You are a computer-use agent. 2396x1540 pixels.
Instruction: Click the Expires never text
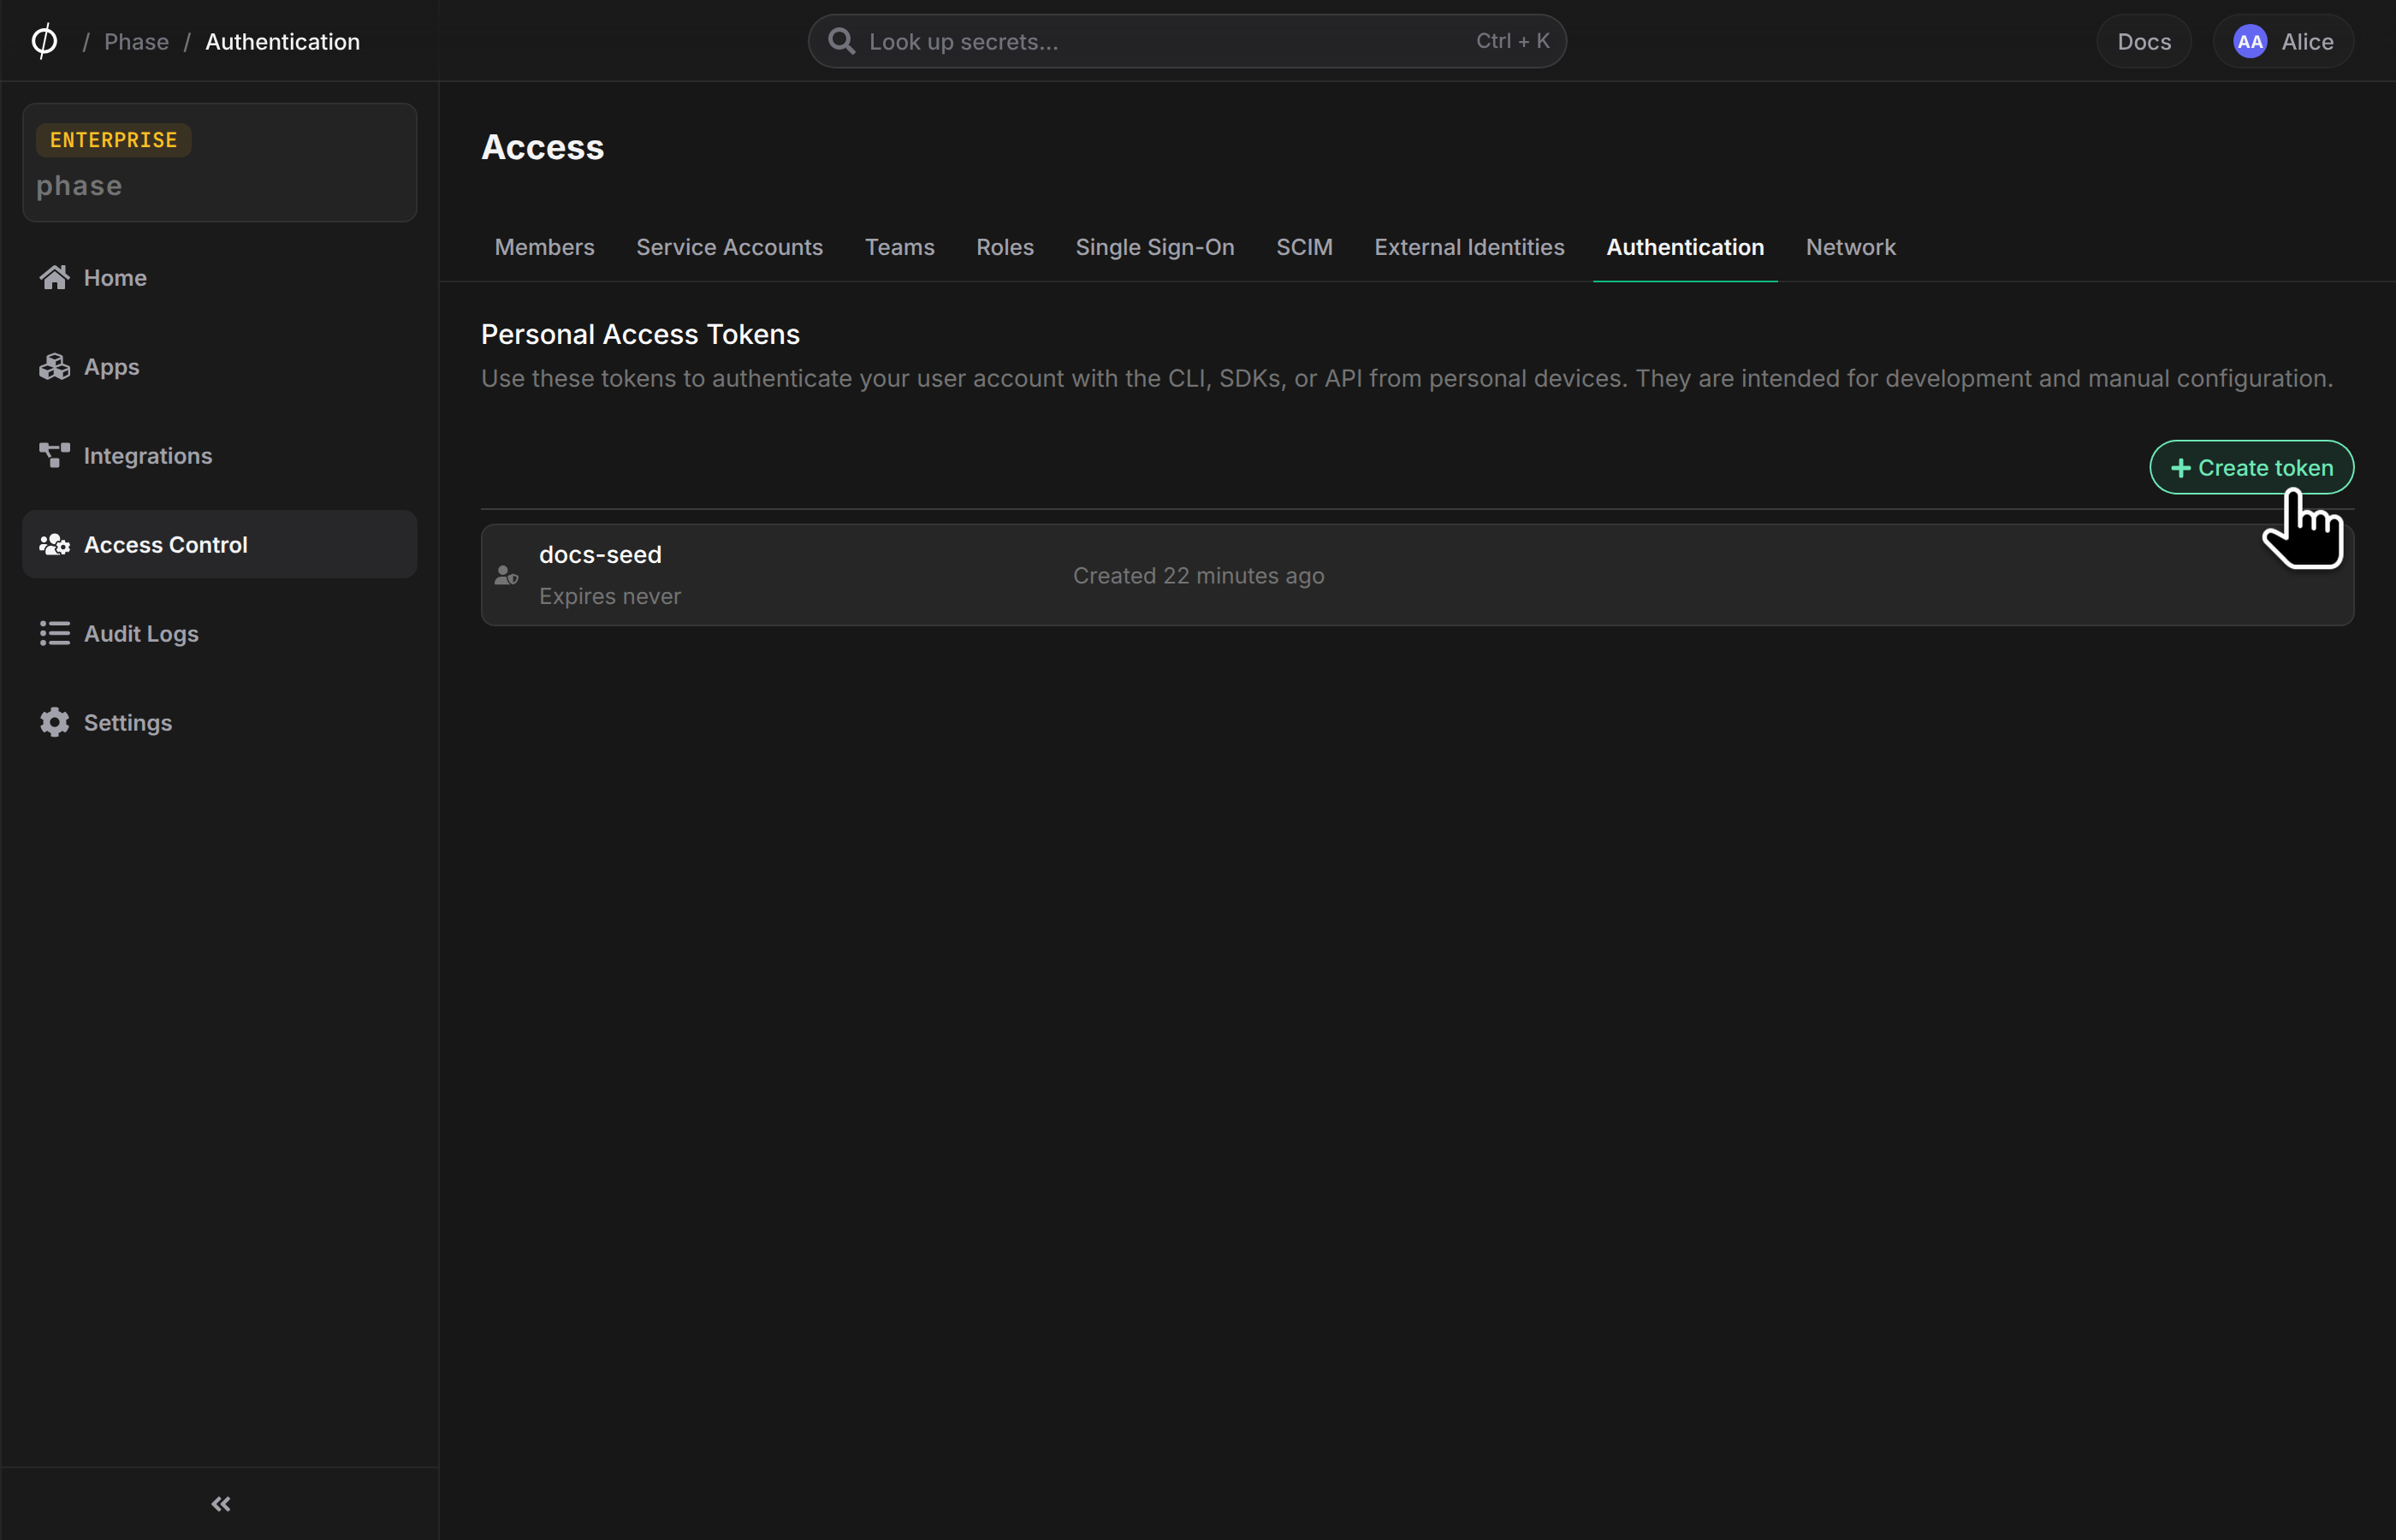click(x=610, y=596)
